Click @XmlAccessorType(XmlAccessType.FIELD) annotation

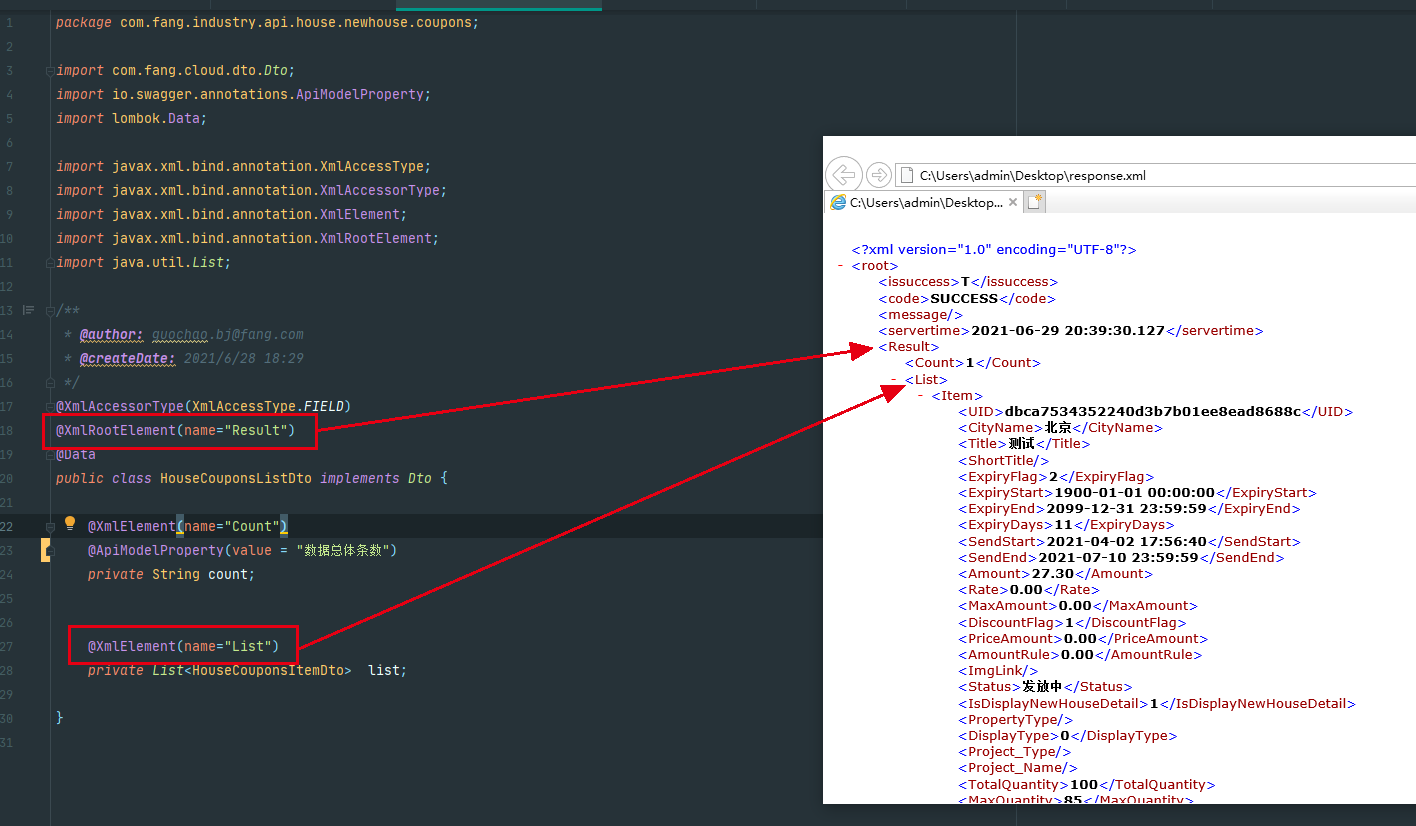tap(203, 406)
